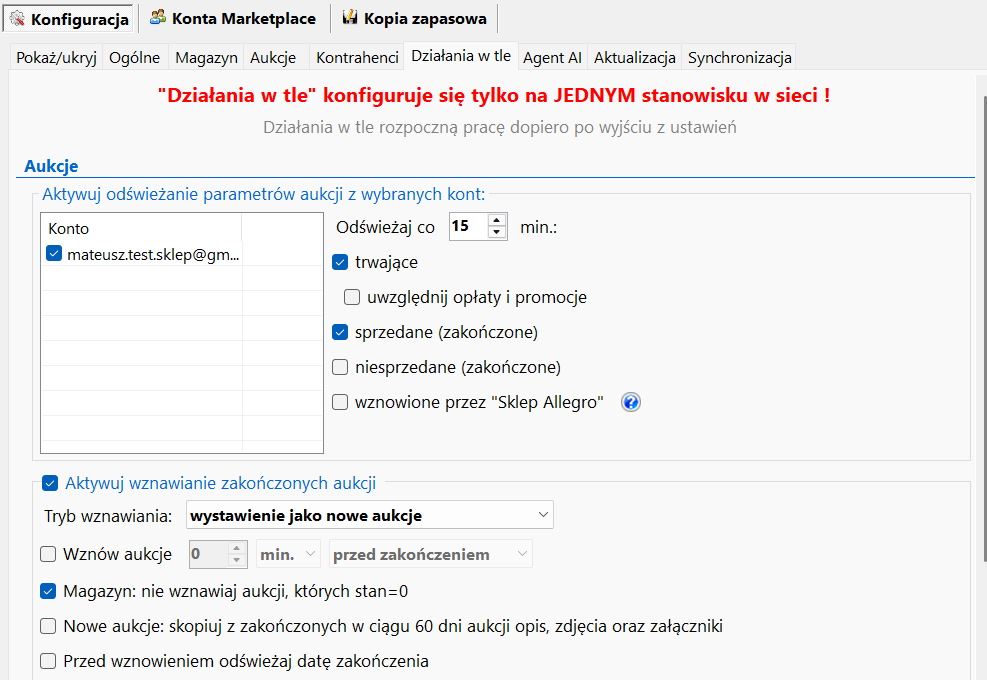This screenshot has height=680, width=987.
Task: Disable Aktywuj wznawianie zakończonych aukcji
Action: 50,484
